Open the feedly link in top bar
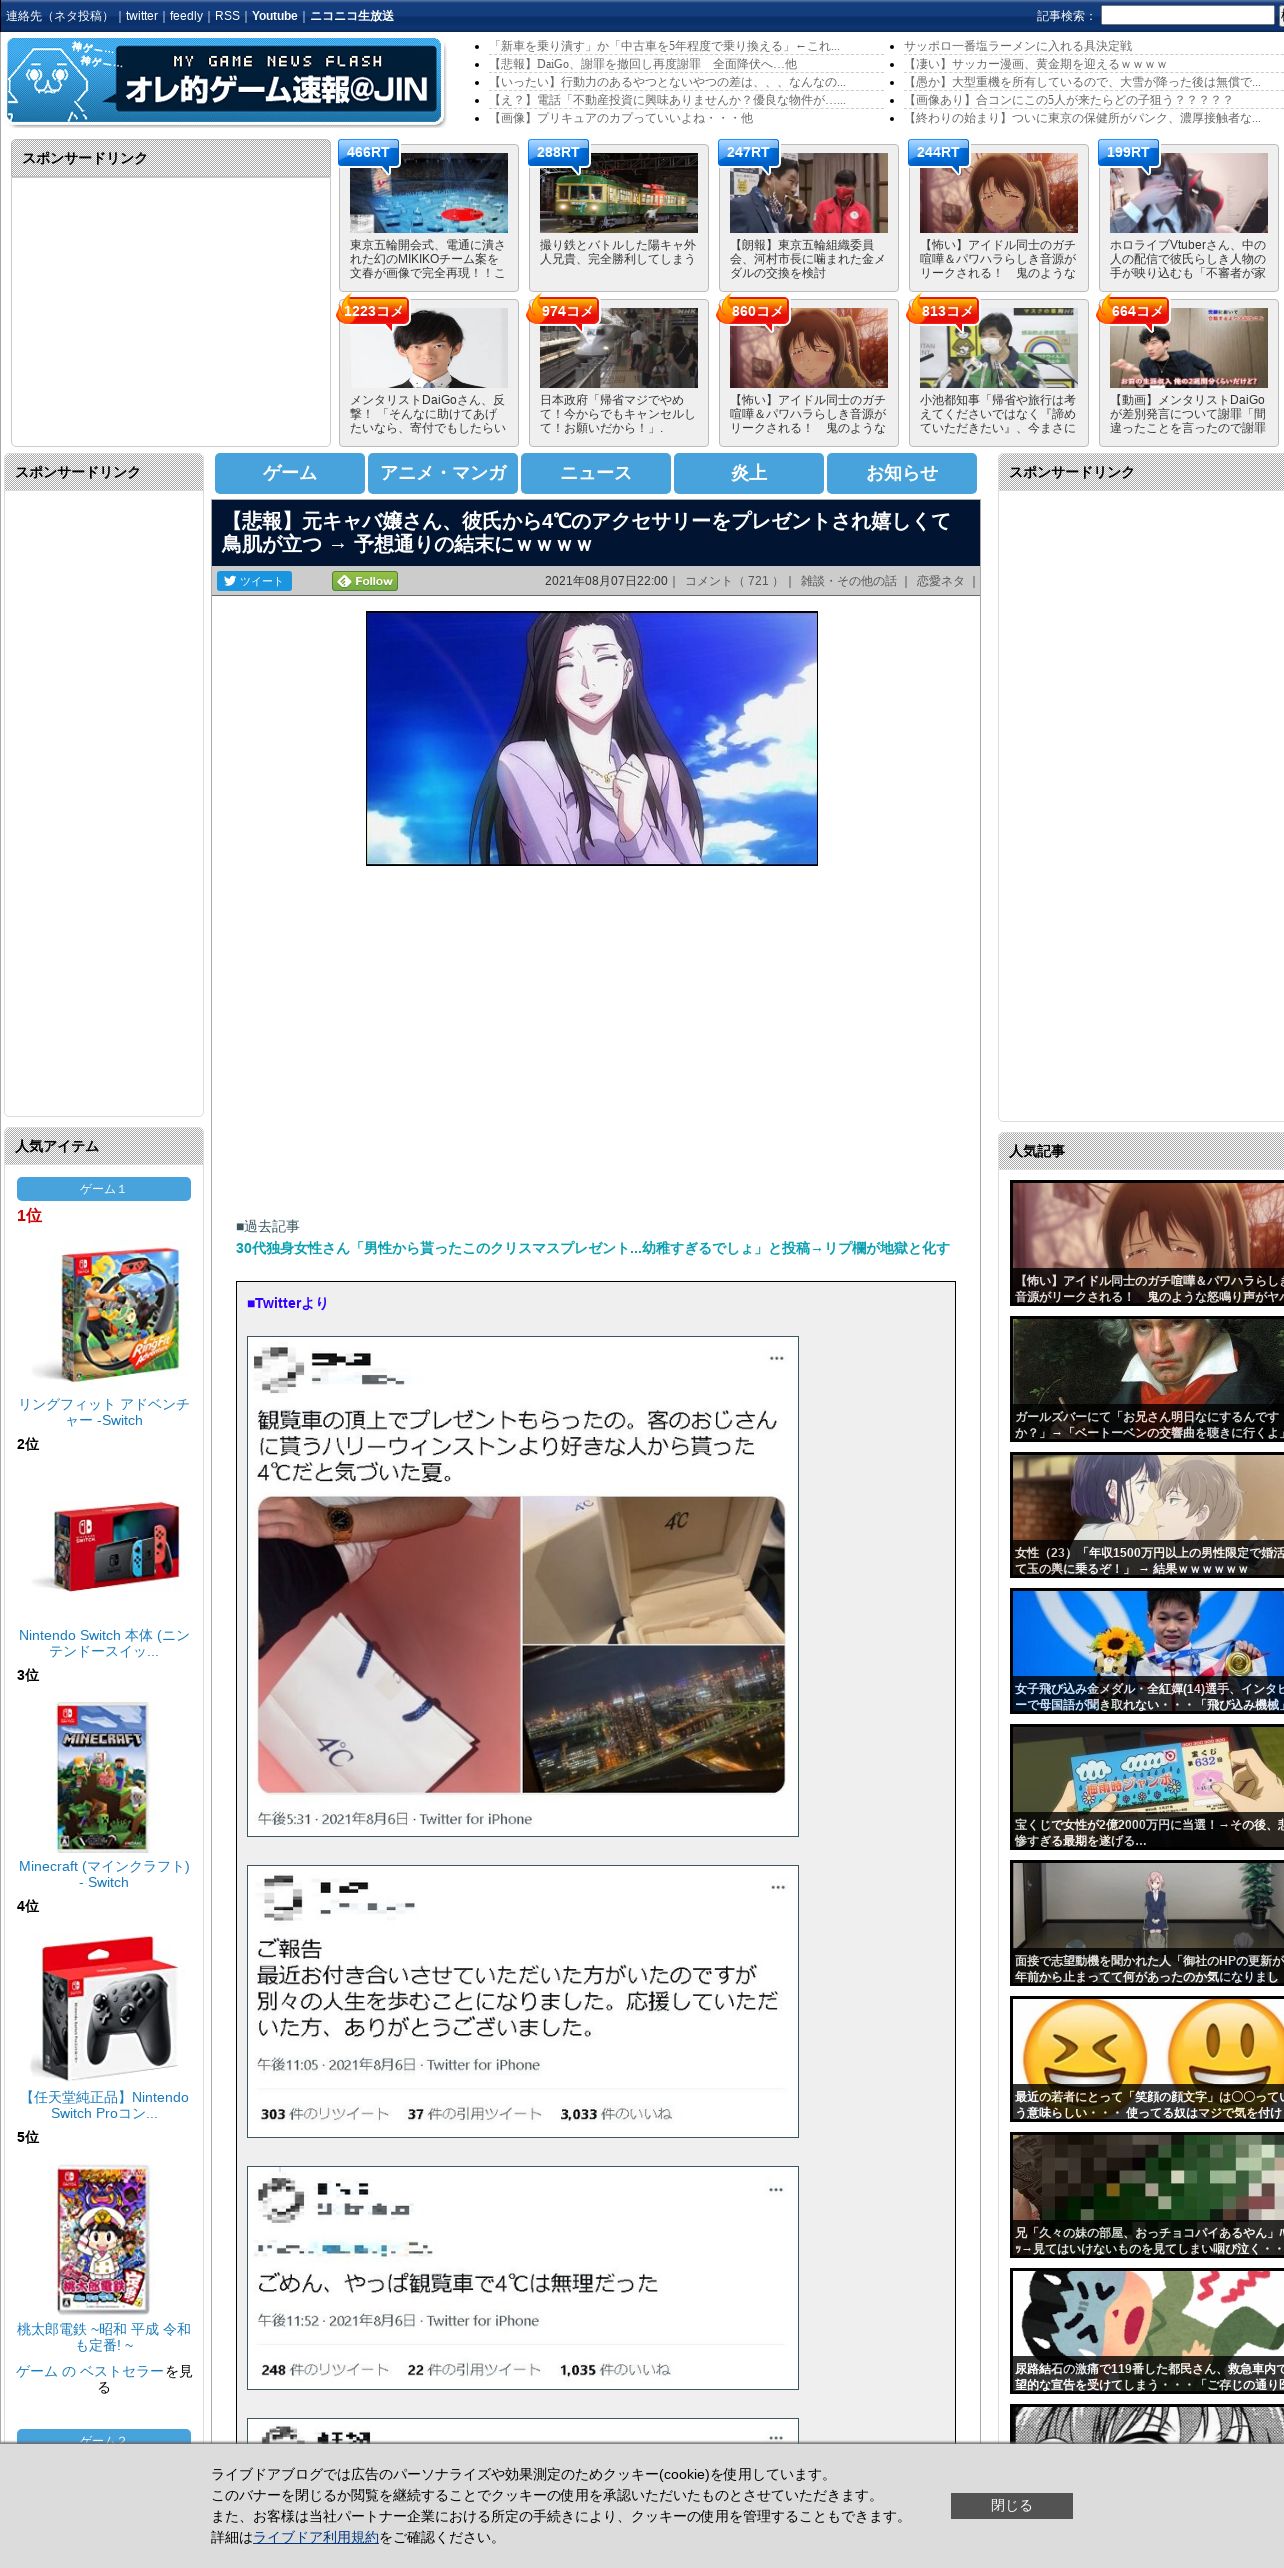 click(186, 16)
